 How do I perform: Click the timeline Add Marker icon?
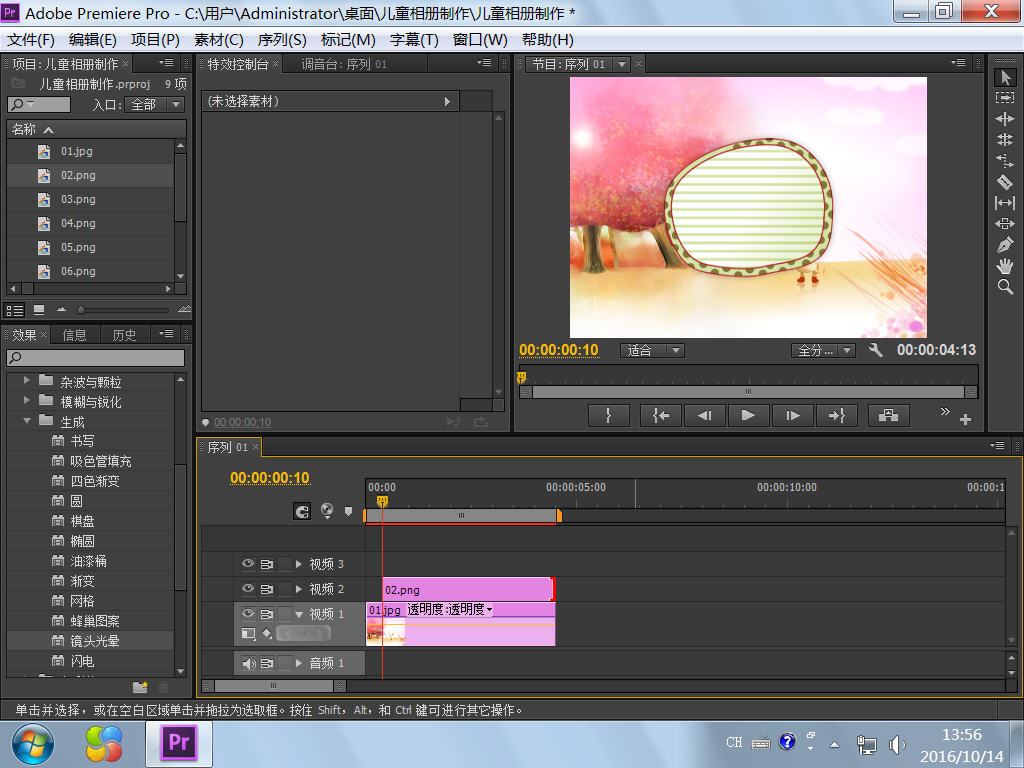pos(348,511)
